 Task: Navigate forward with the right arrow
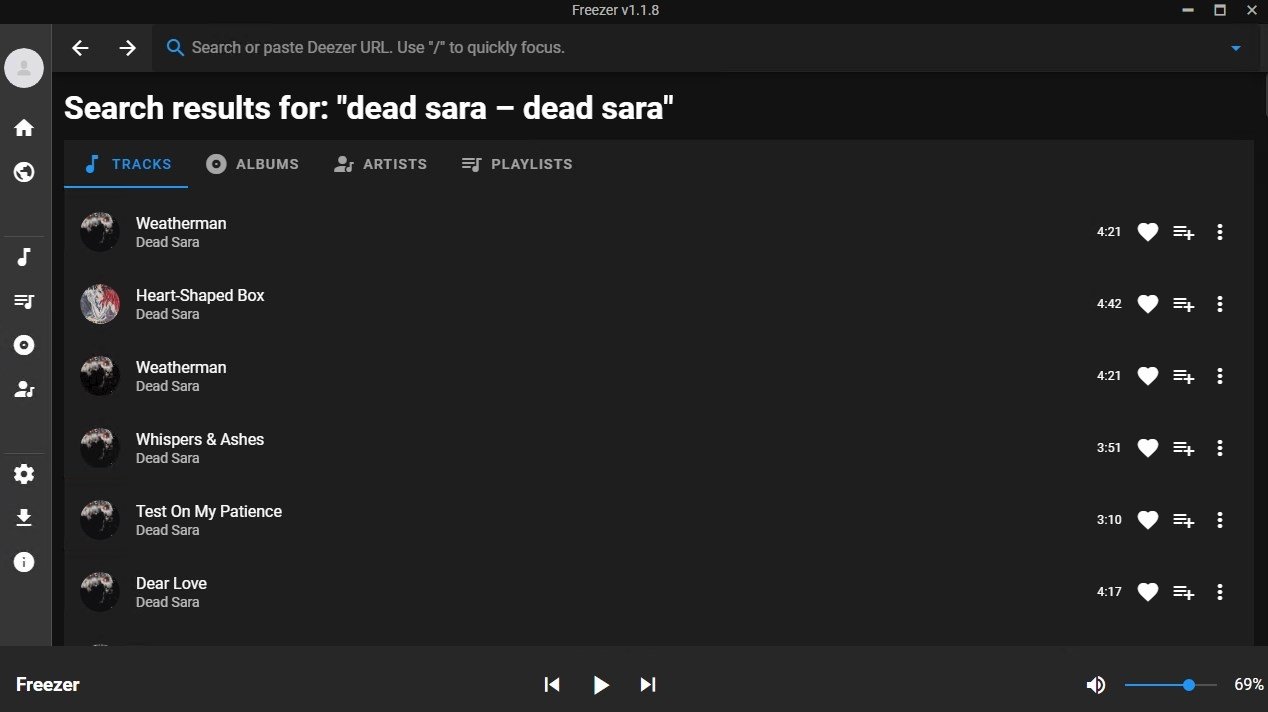point(127,48)
